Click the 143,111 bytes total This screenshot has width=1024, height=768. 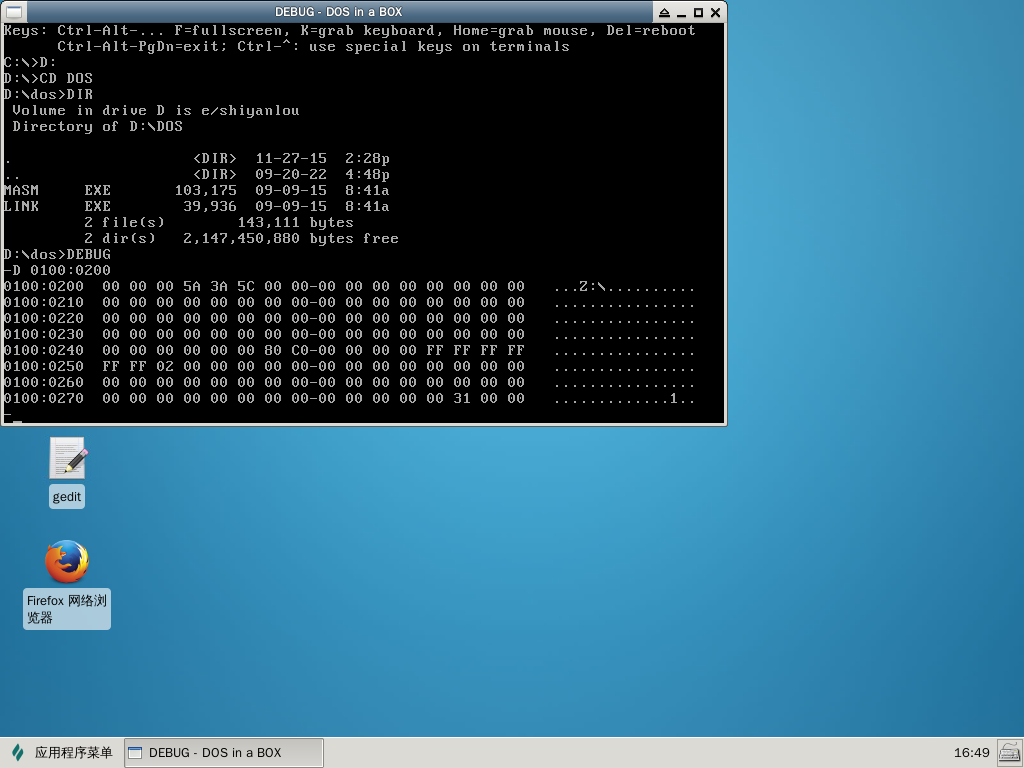coord(295,222)
